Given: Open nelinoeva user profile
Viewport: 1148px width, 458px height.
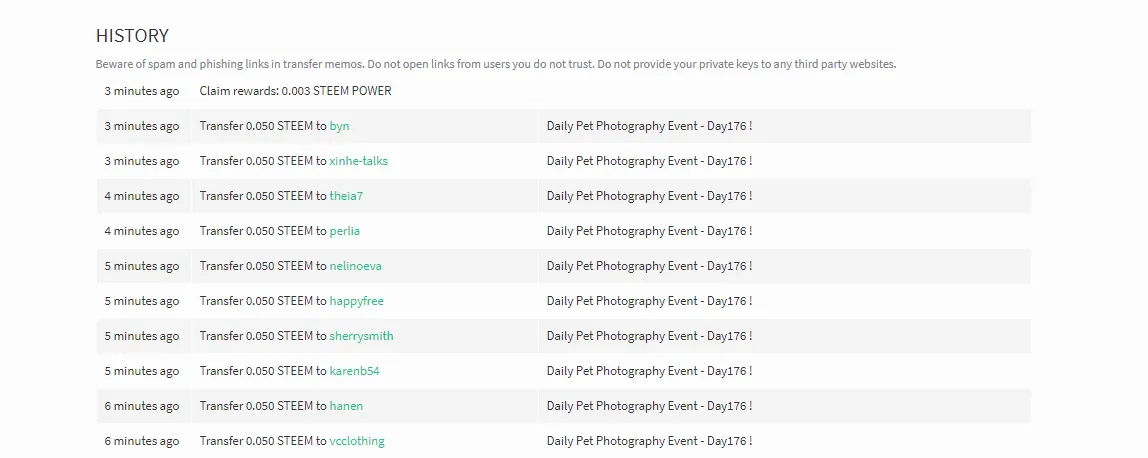Looking at the screenshot, I should (x=355, y=266).
